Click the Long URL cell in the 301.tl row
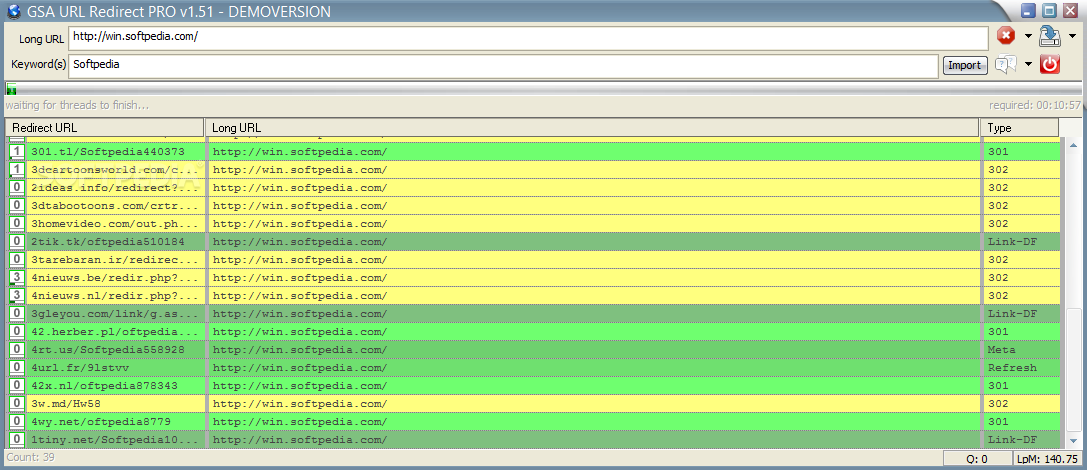This screenshot has height=470, width=1087. (x=595, y=152)
